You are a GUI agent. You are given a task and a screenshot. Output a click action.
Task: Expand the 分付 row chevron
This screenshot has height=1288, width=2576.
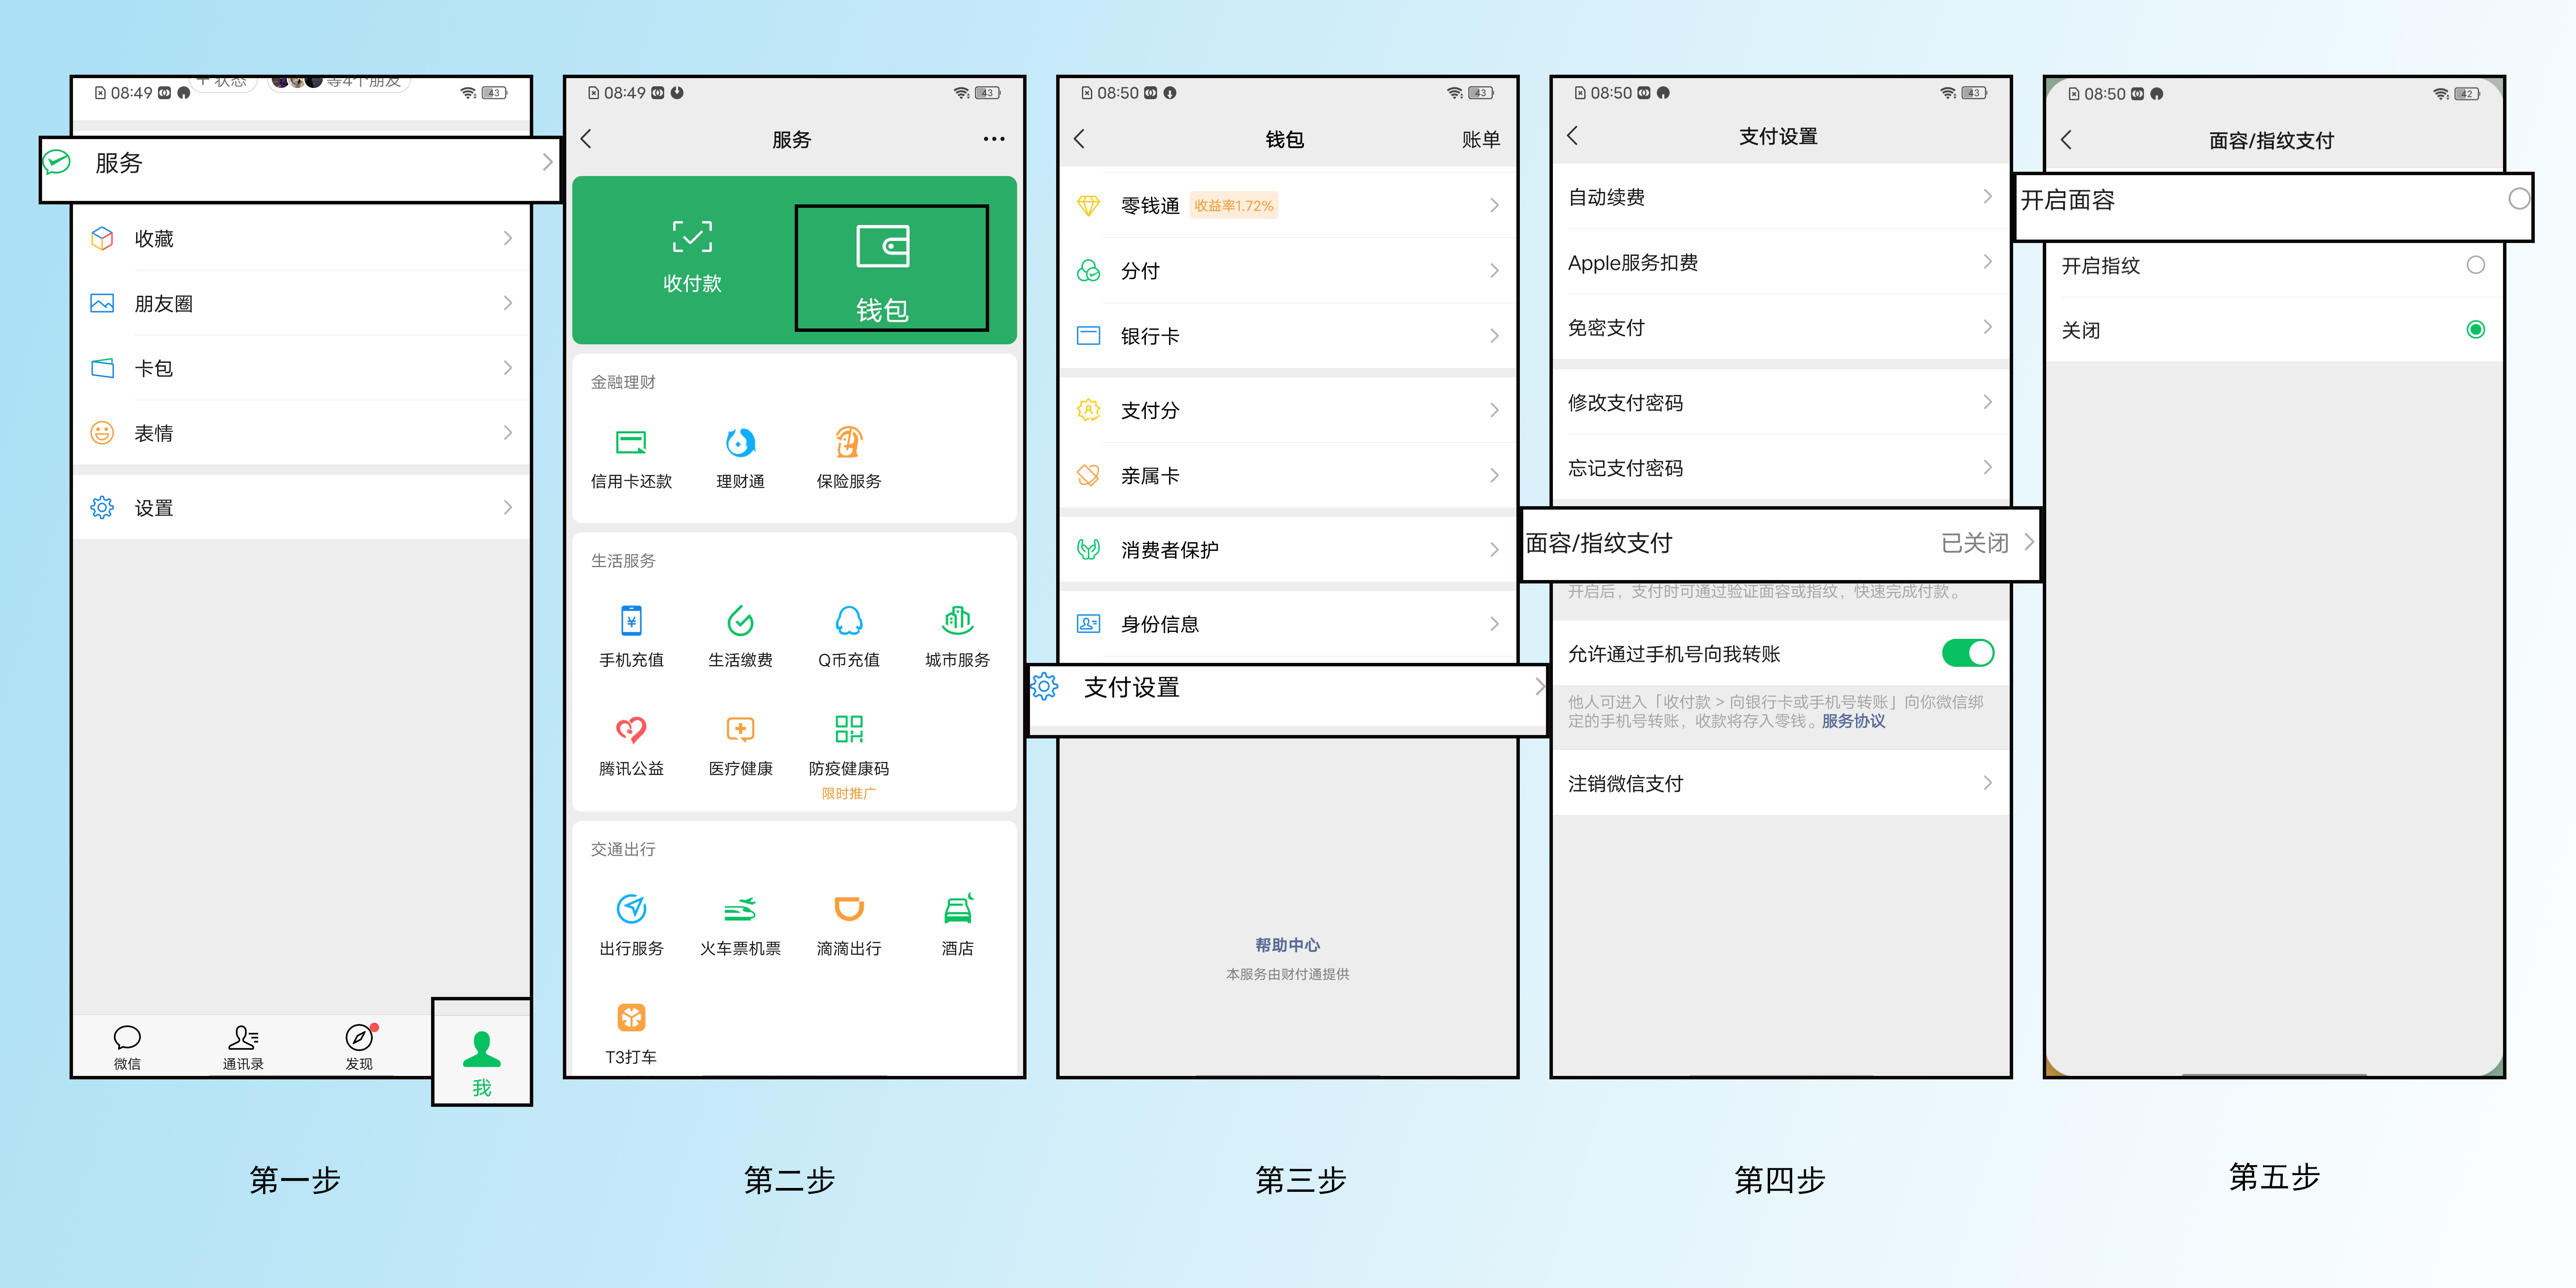tap(1494, 271)
